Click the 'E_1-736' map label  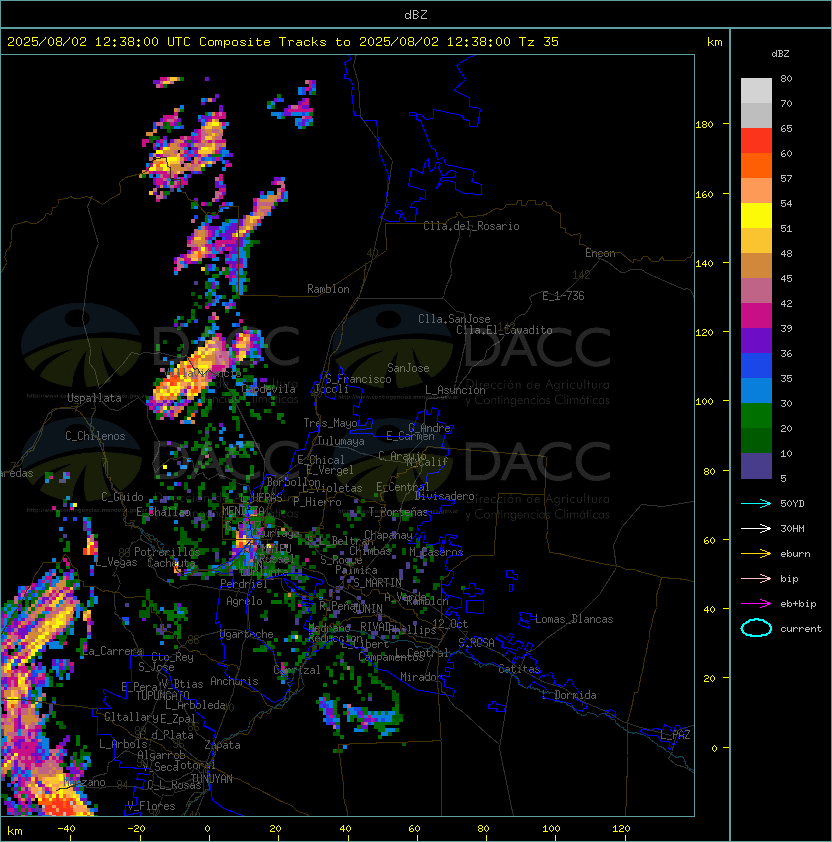(563, 296)
